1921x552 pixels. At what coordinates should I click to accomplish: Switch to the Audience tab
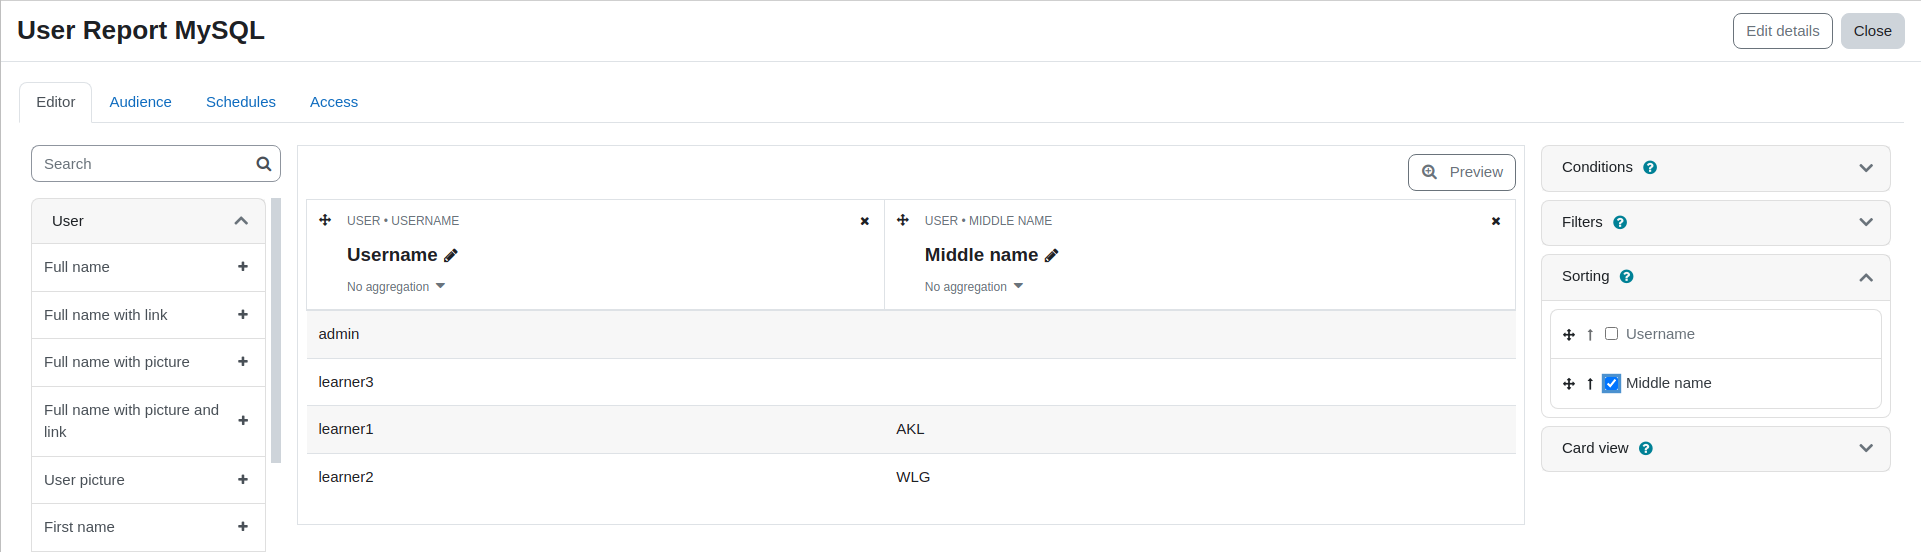(141, 102)
